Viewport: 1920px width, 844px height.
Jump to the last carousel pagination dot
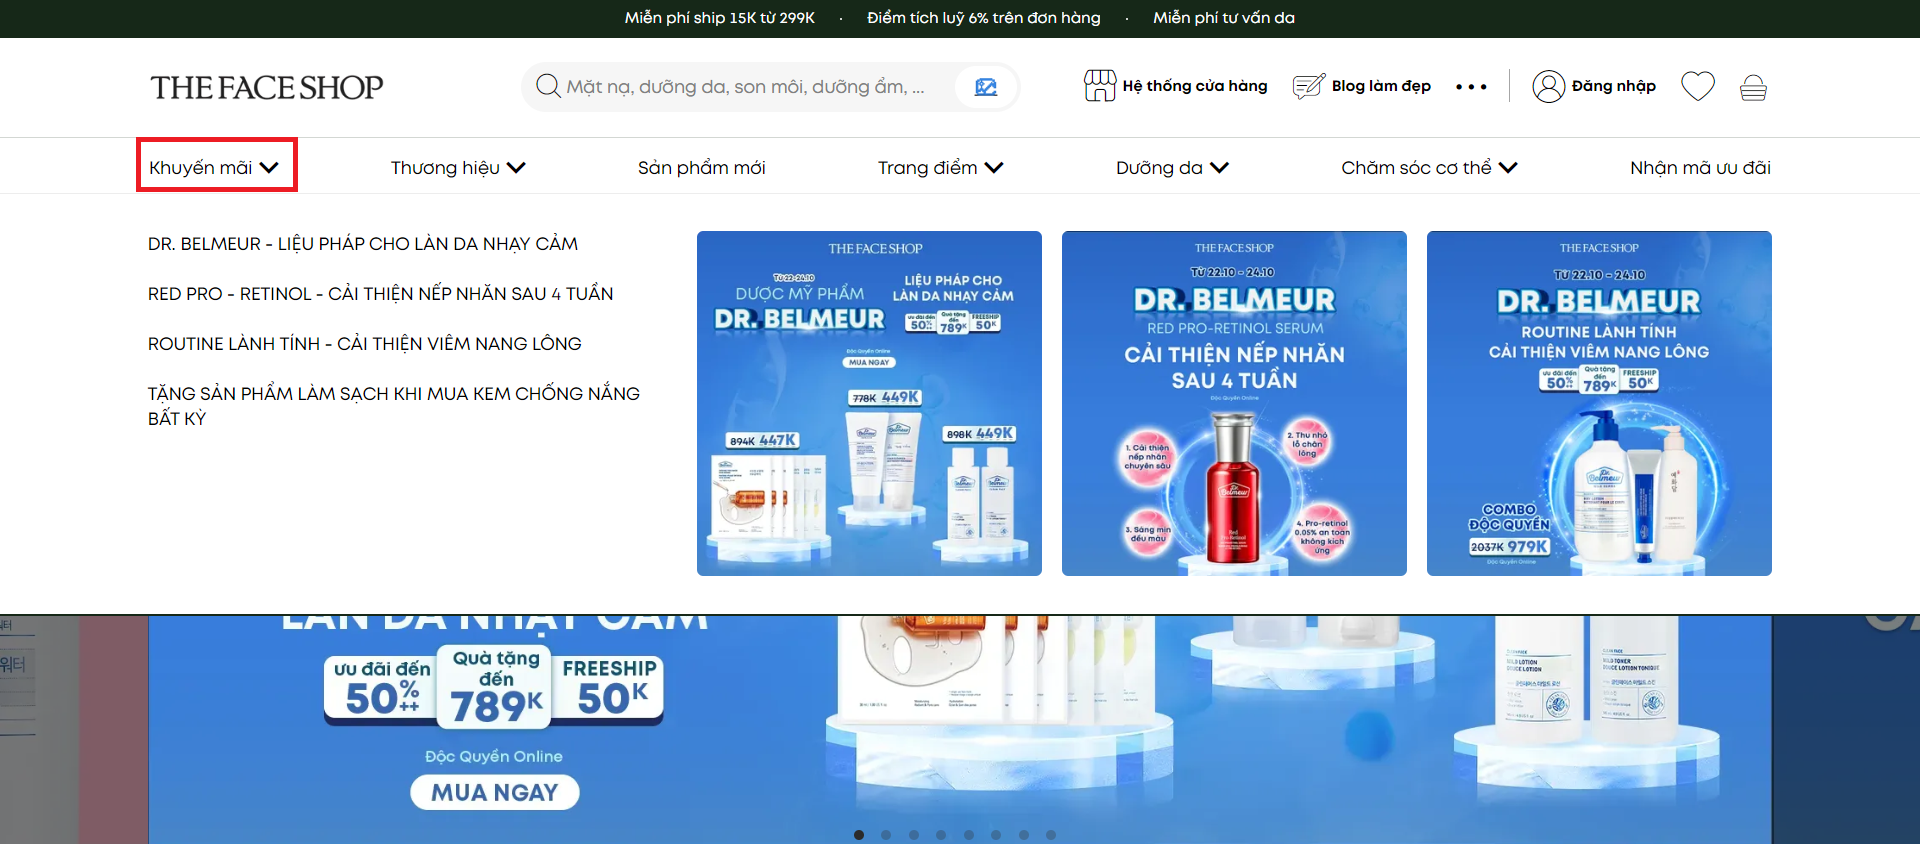tap(1051, 835)
